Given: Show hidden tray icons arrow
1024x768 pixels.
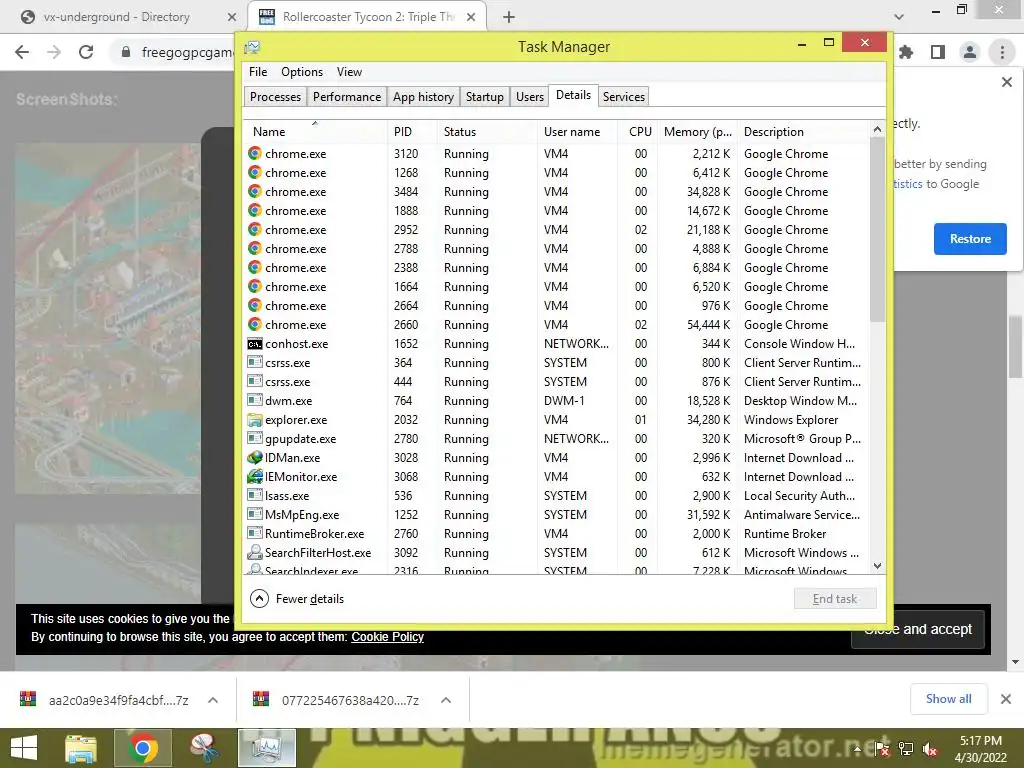Looking at the screenshot, I should tap(857, 749).
